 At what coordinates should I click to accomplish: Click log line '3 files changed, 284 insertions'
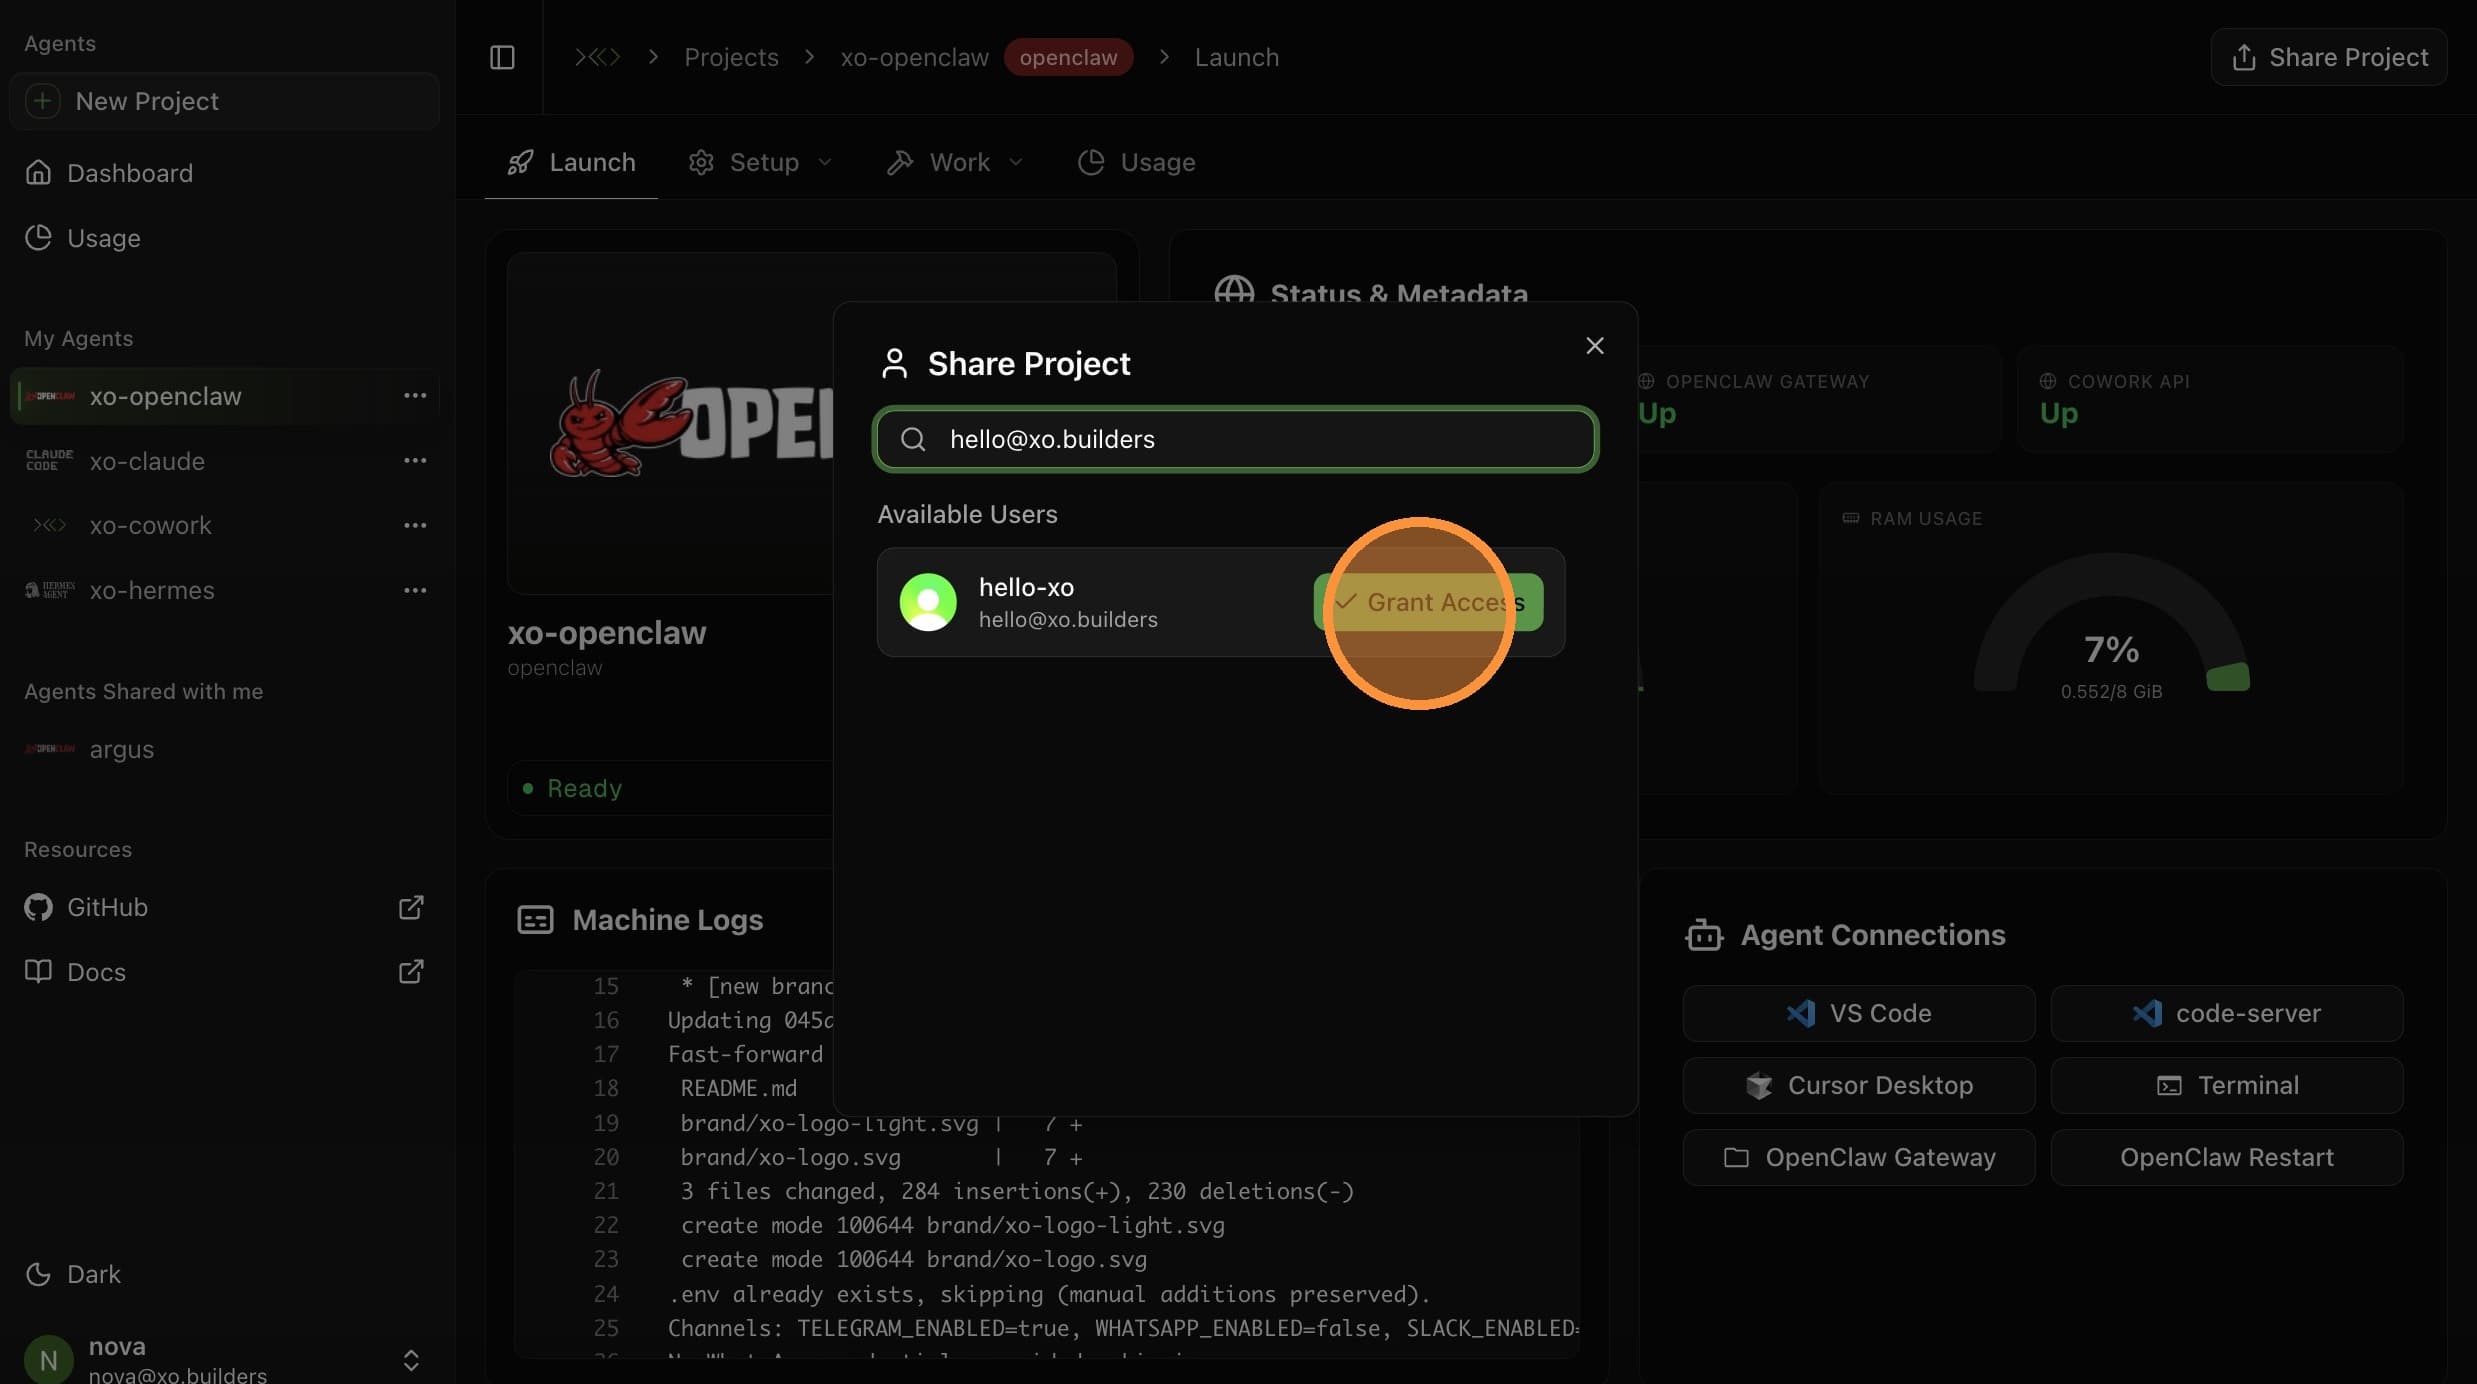coord(1017,1191)
